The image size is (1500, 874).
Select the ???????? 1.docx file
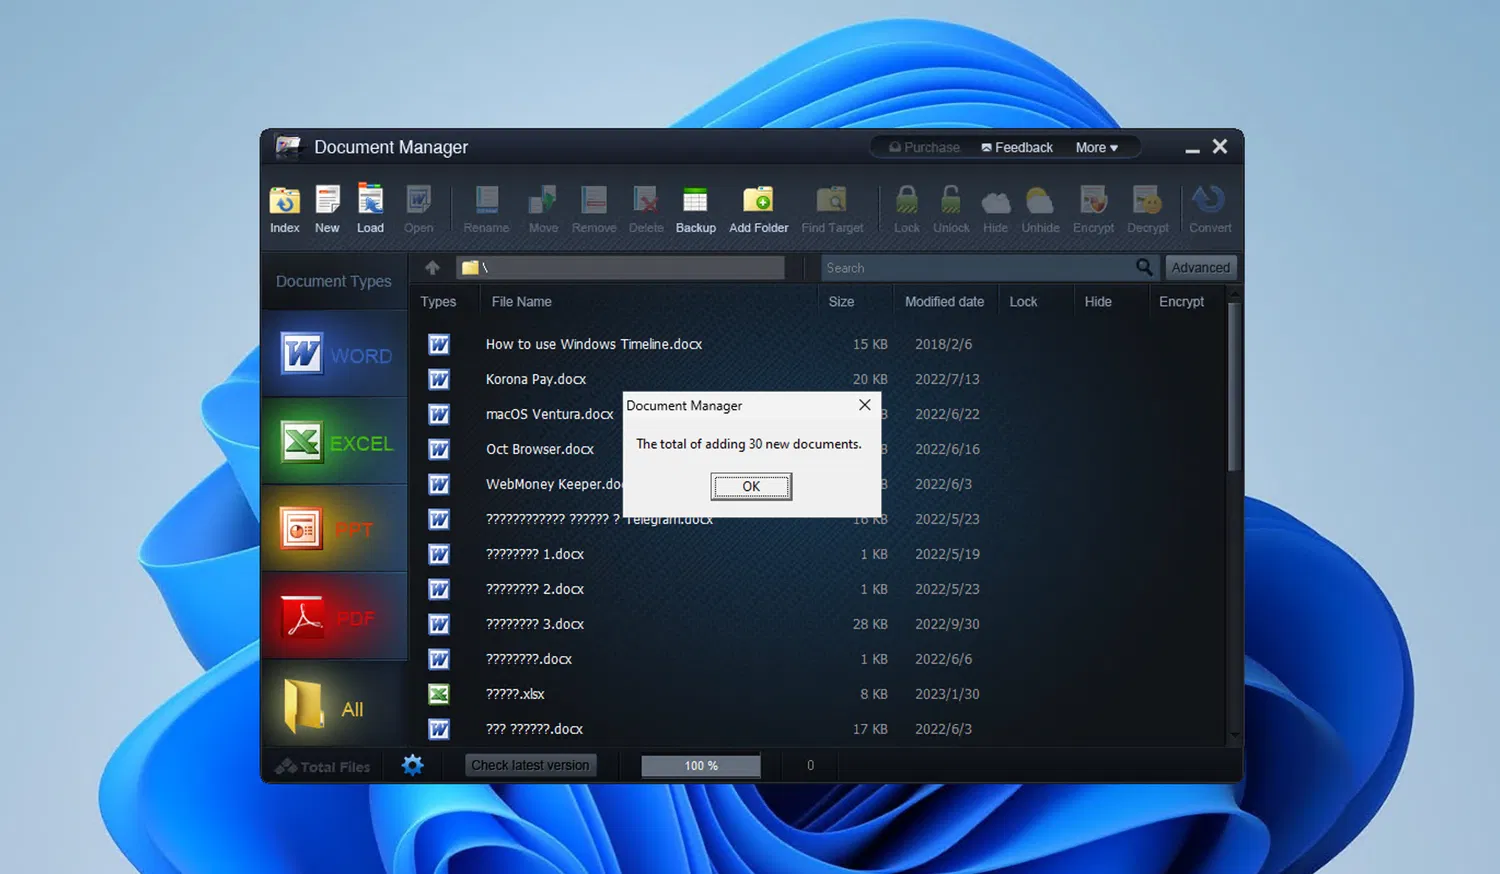[535, 554]
